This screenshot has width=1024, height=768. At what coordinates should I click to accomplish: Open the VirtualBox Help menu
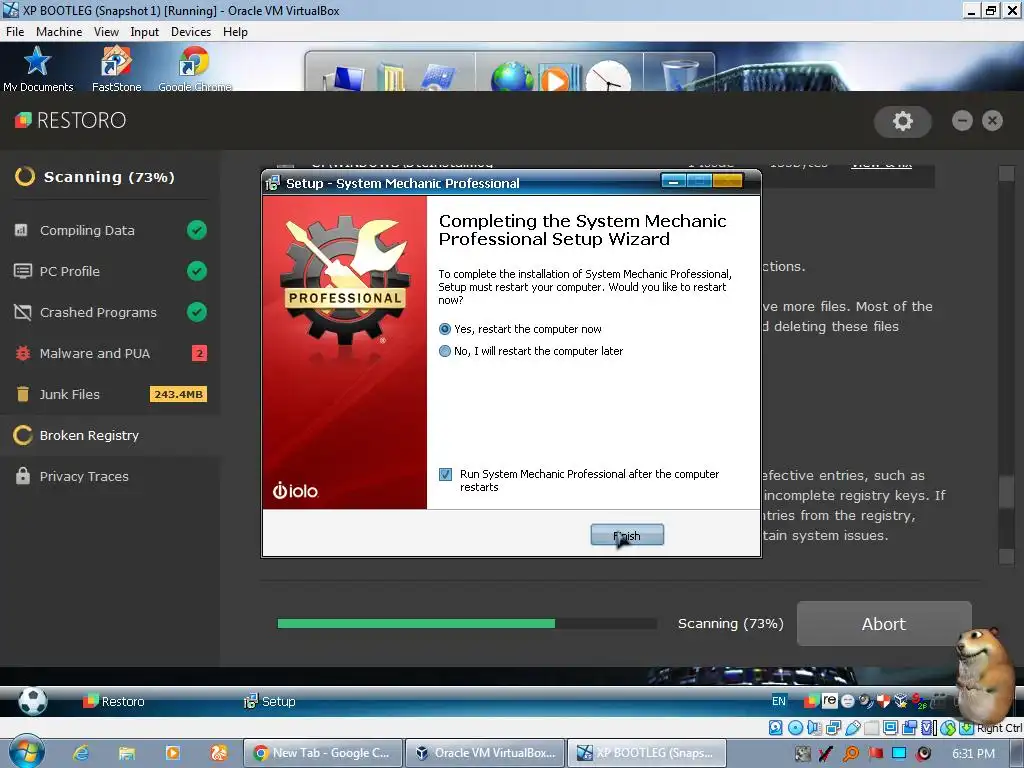pyautogui.click(x=235, y=32)
